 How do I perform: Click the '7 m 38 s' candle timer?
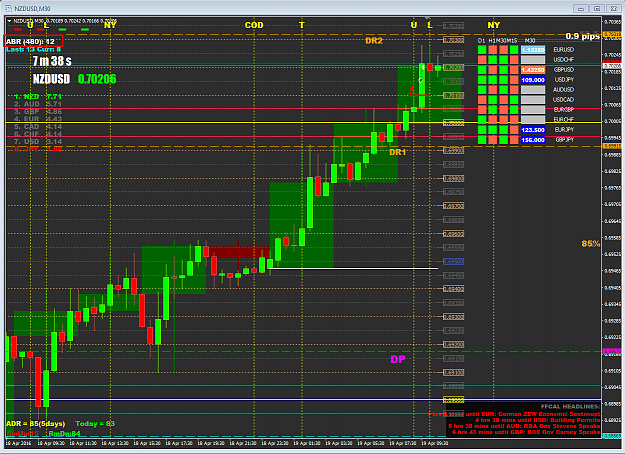coord(52,61)
